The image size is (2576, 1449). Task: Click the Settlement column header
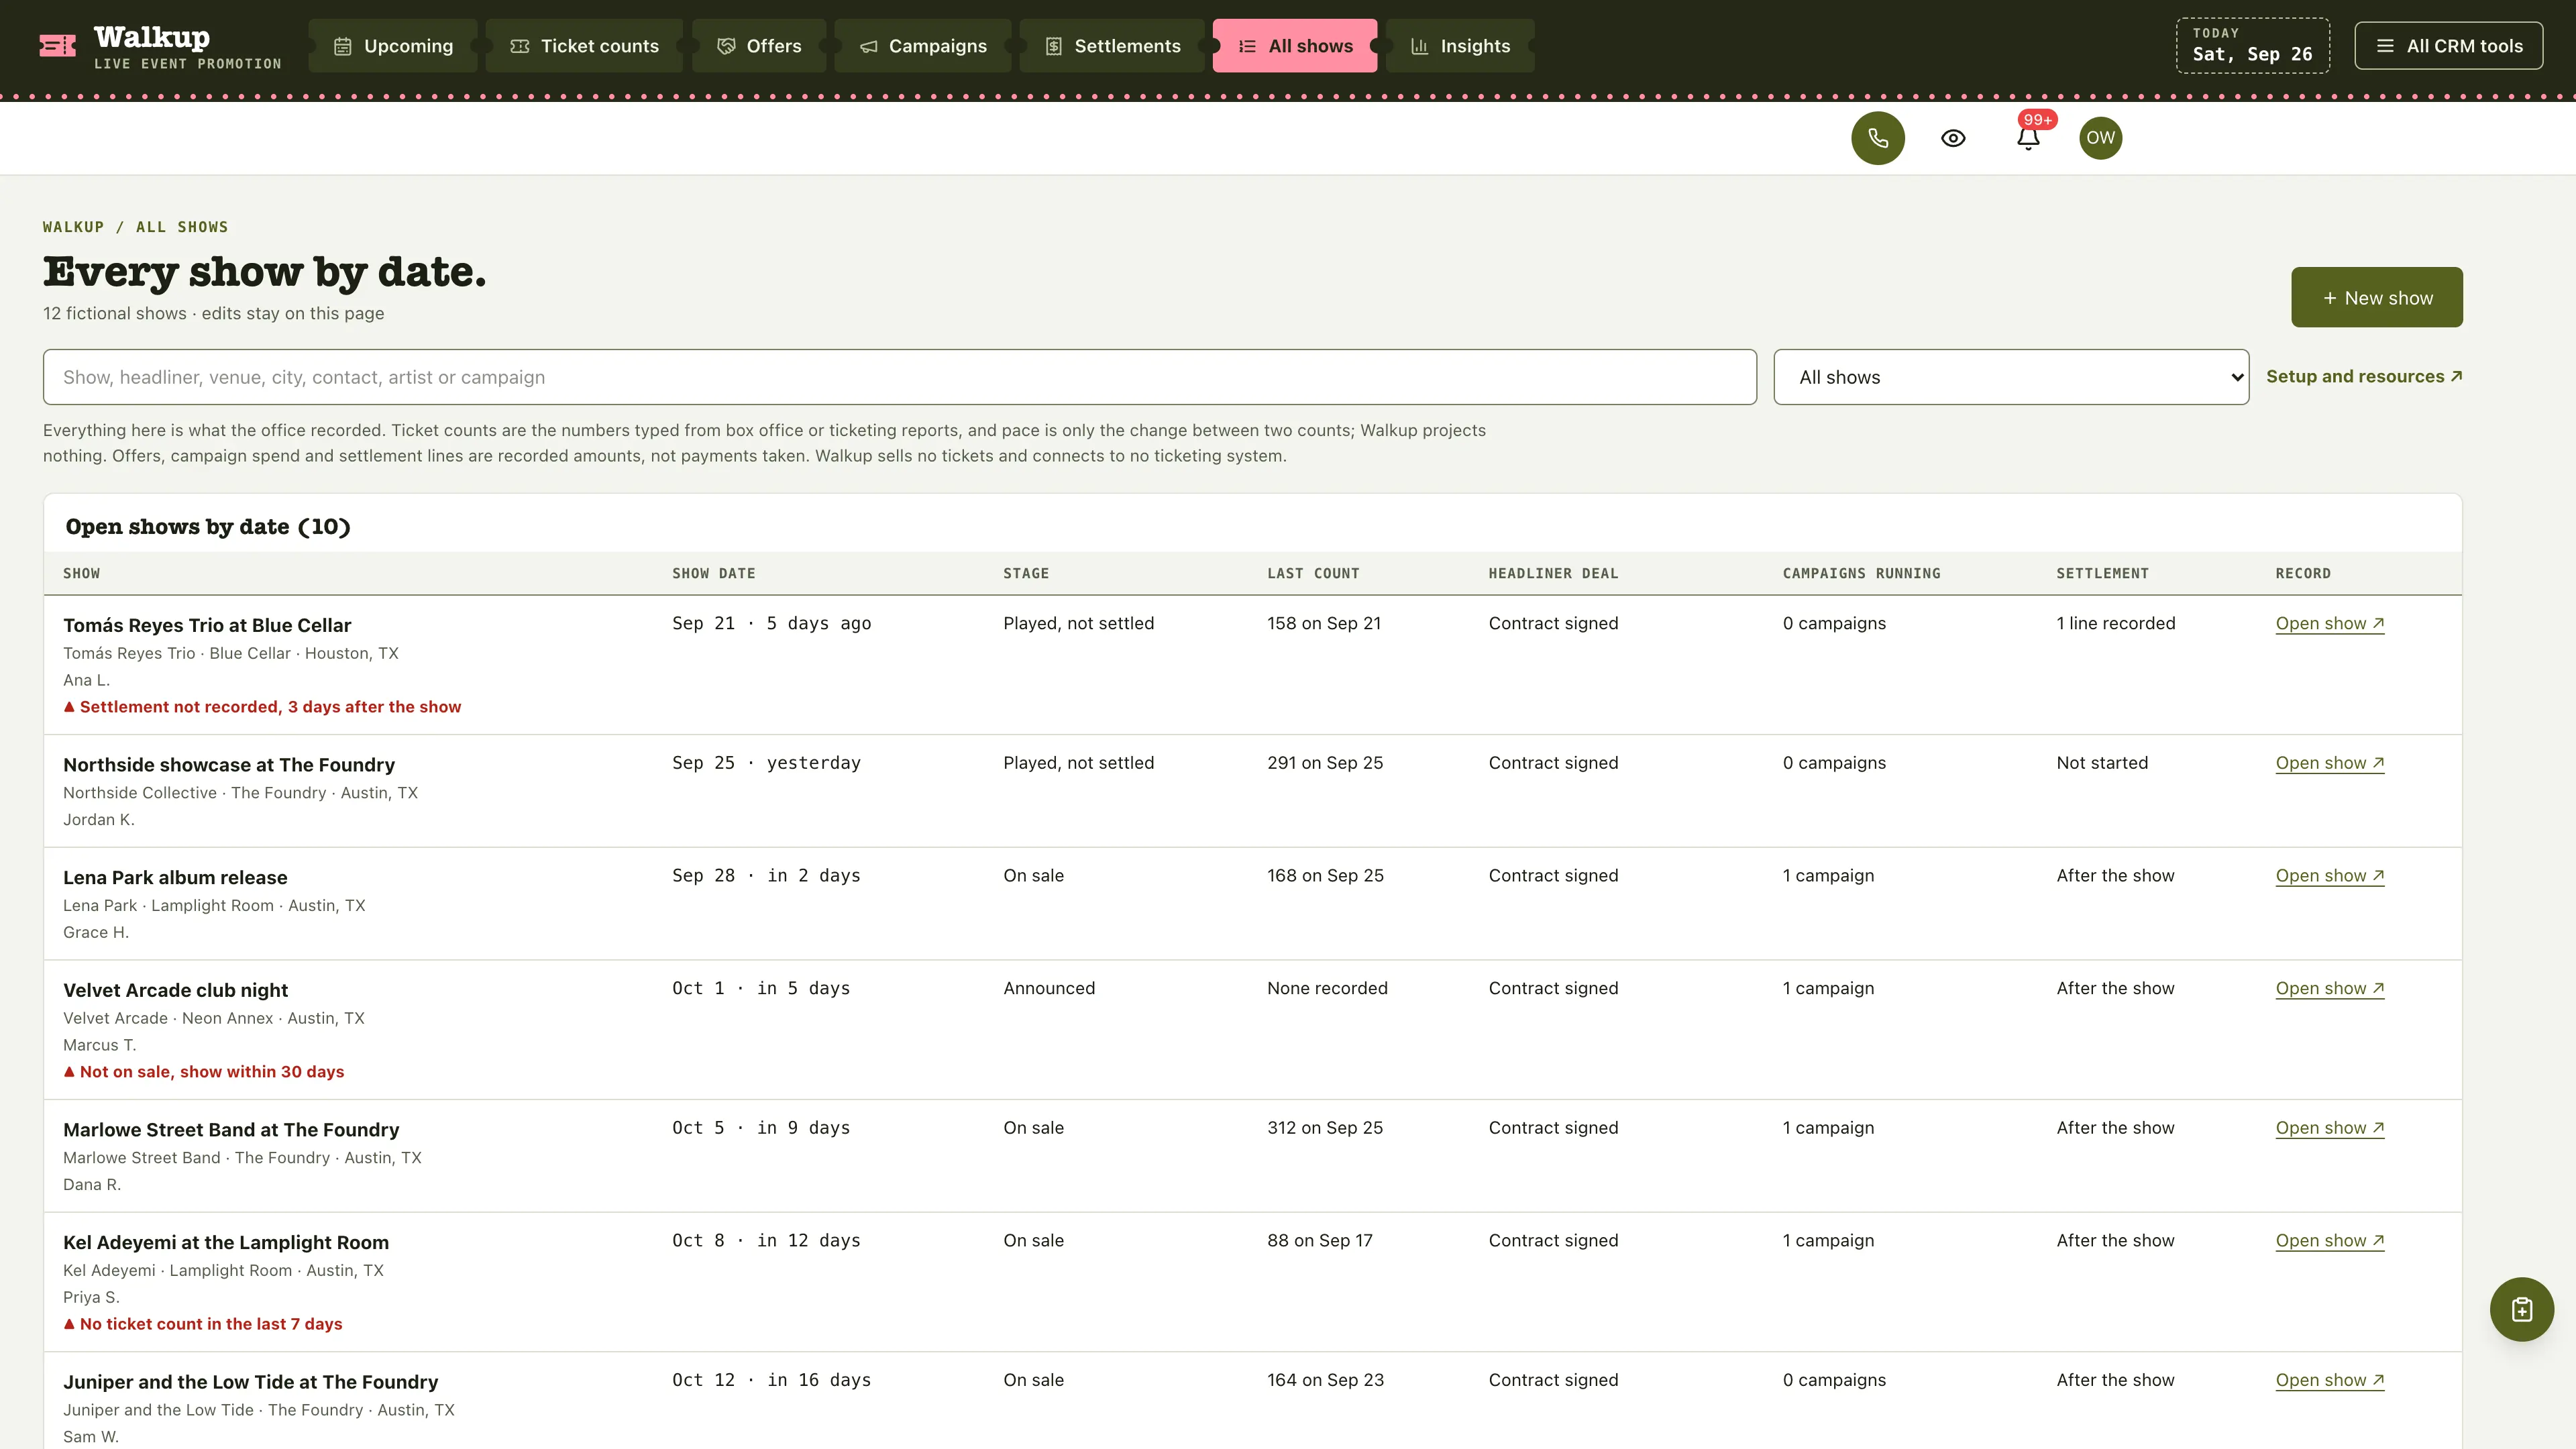click(2102, 573)
